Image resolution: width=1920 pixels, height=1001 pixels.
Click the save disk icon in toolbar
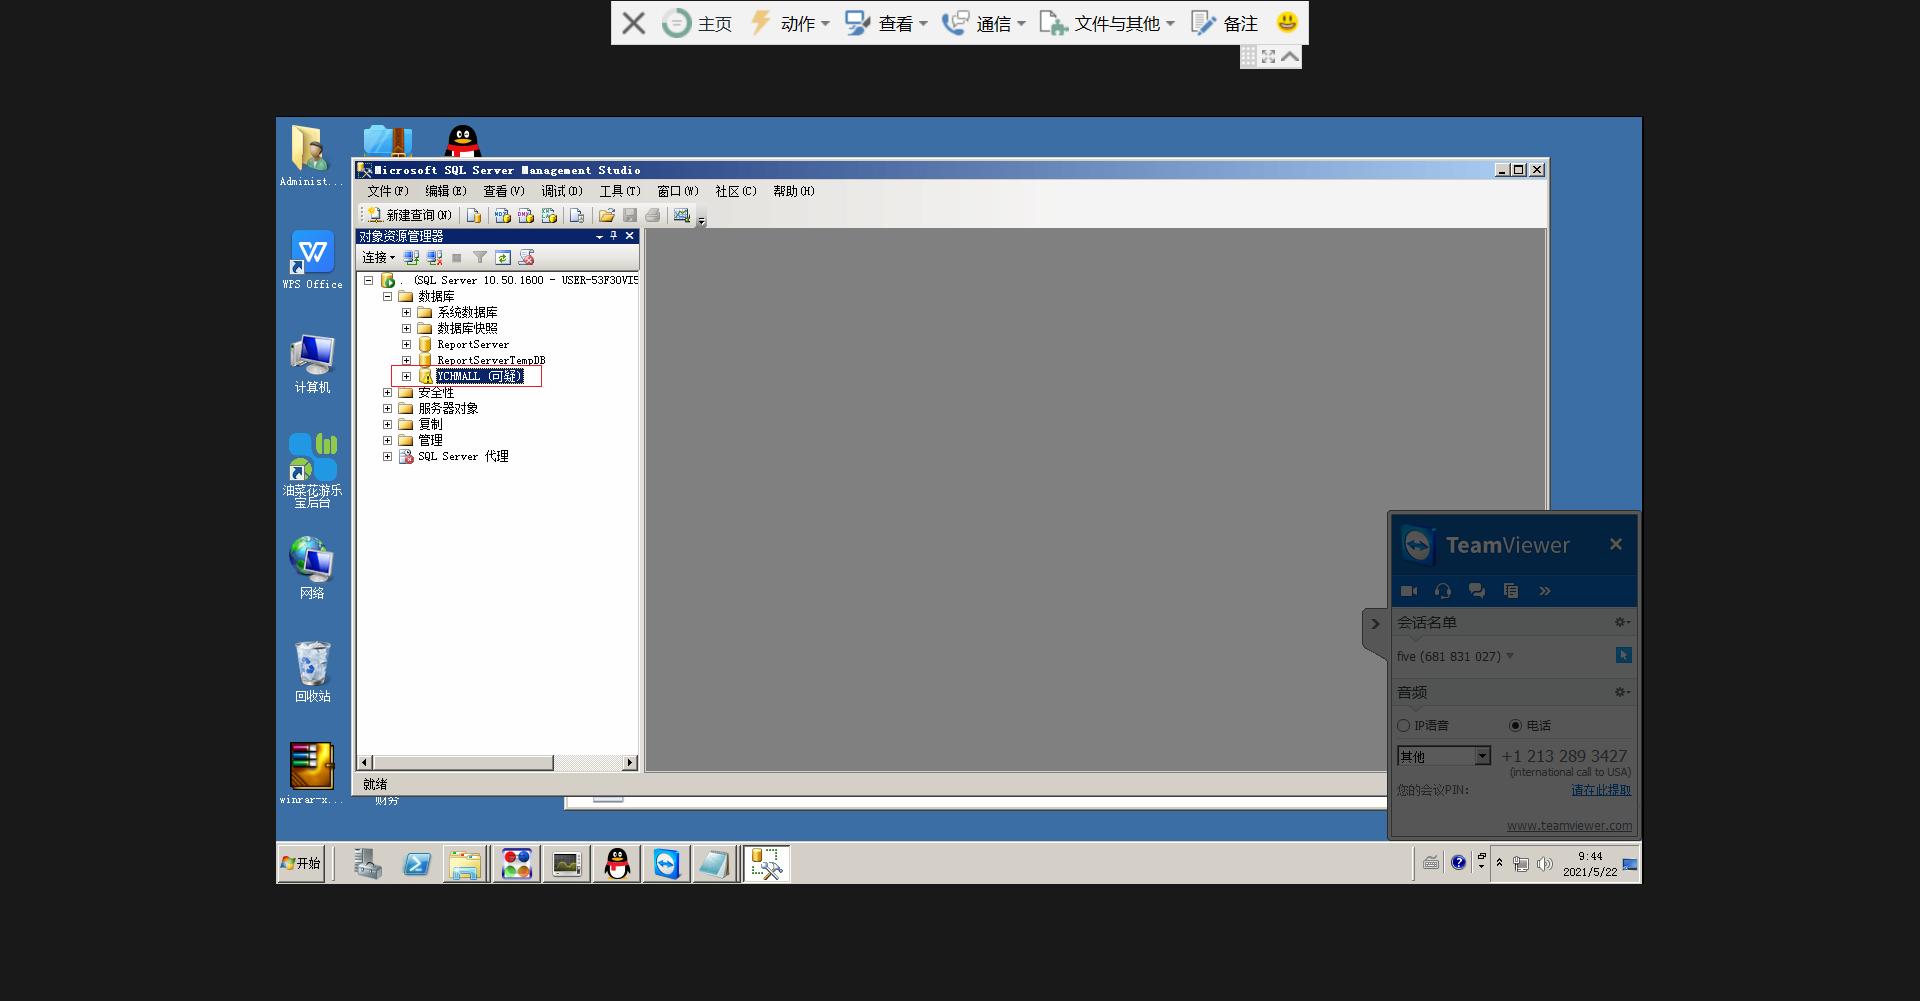point(630,215)
